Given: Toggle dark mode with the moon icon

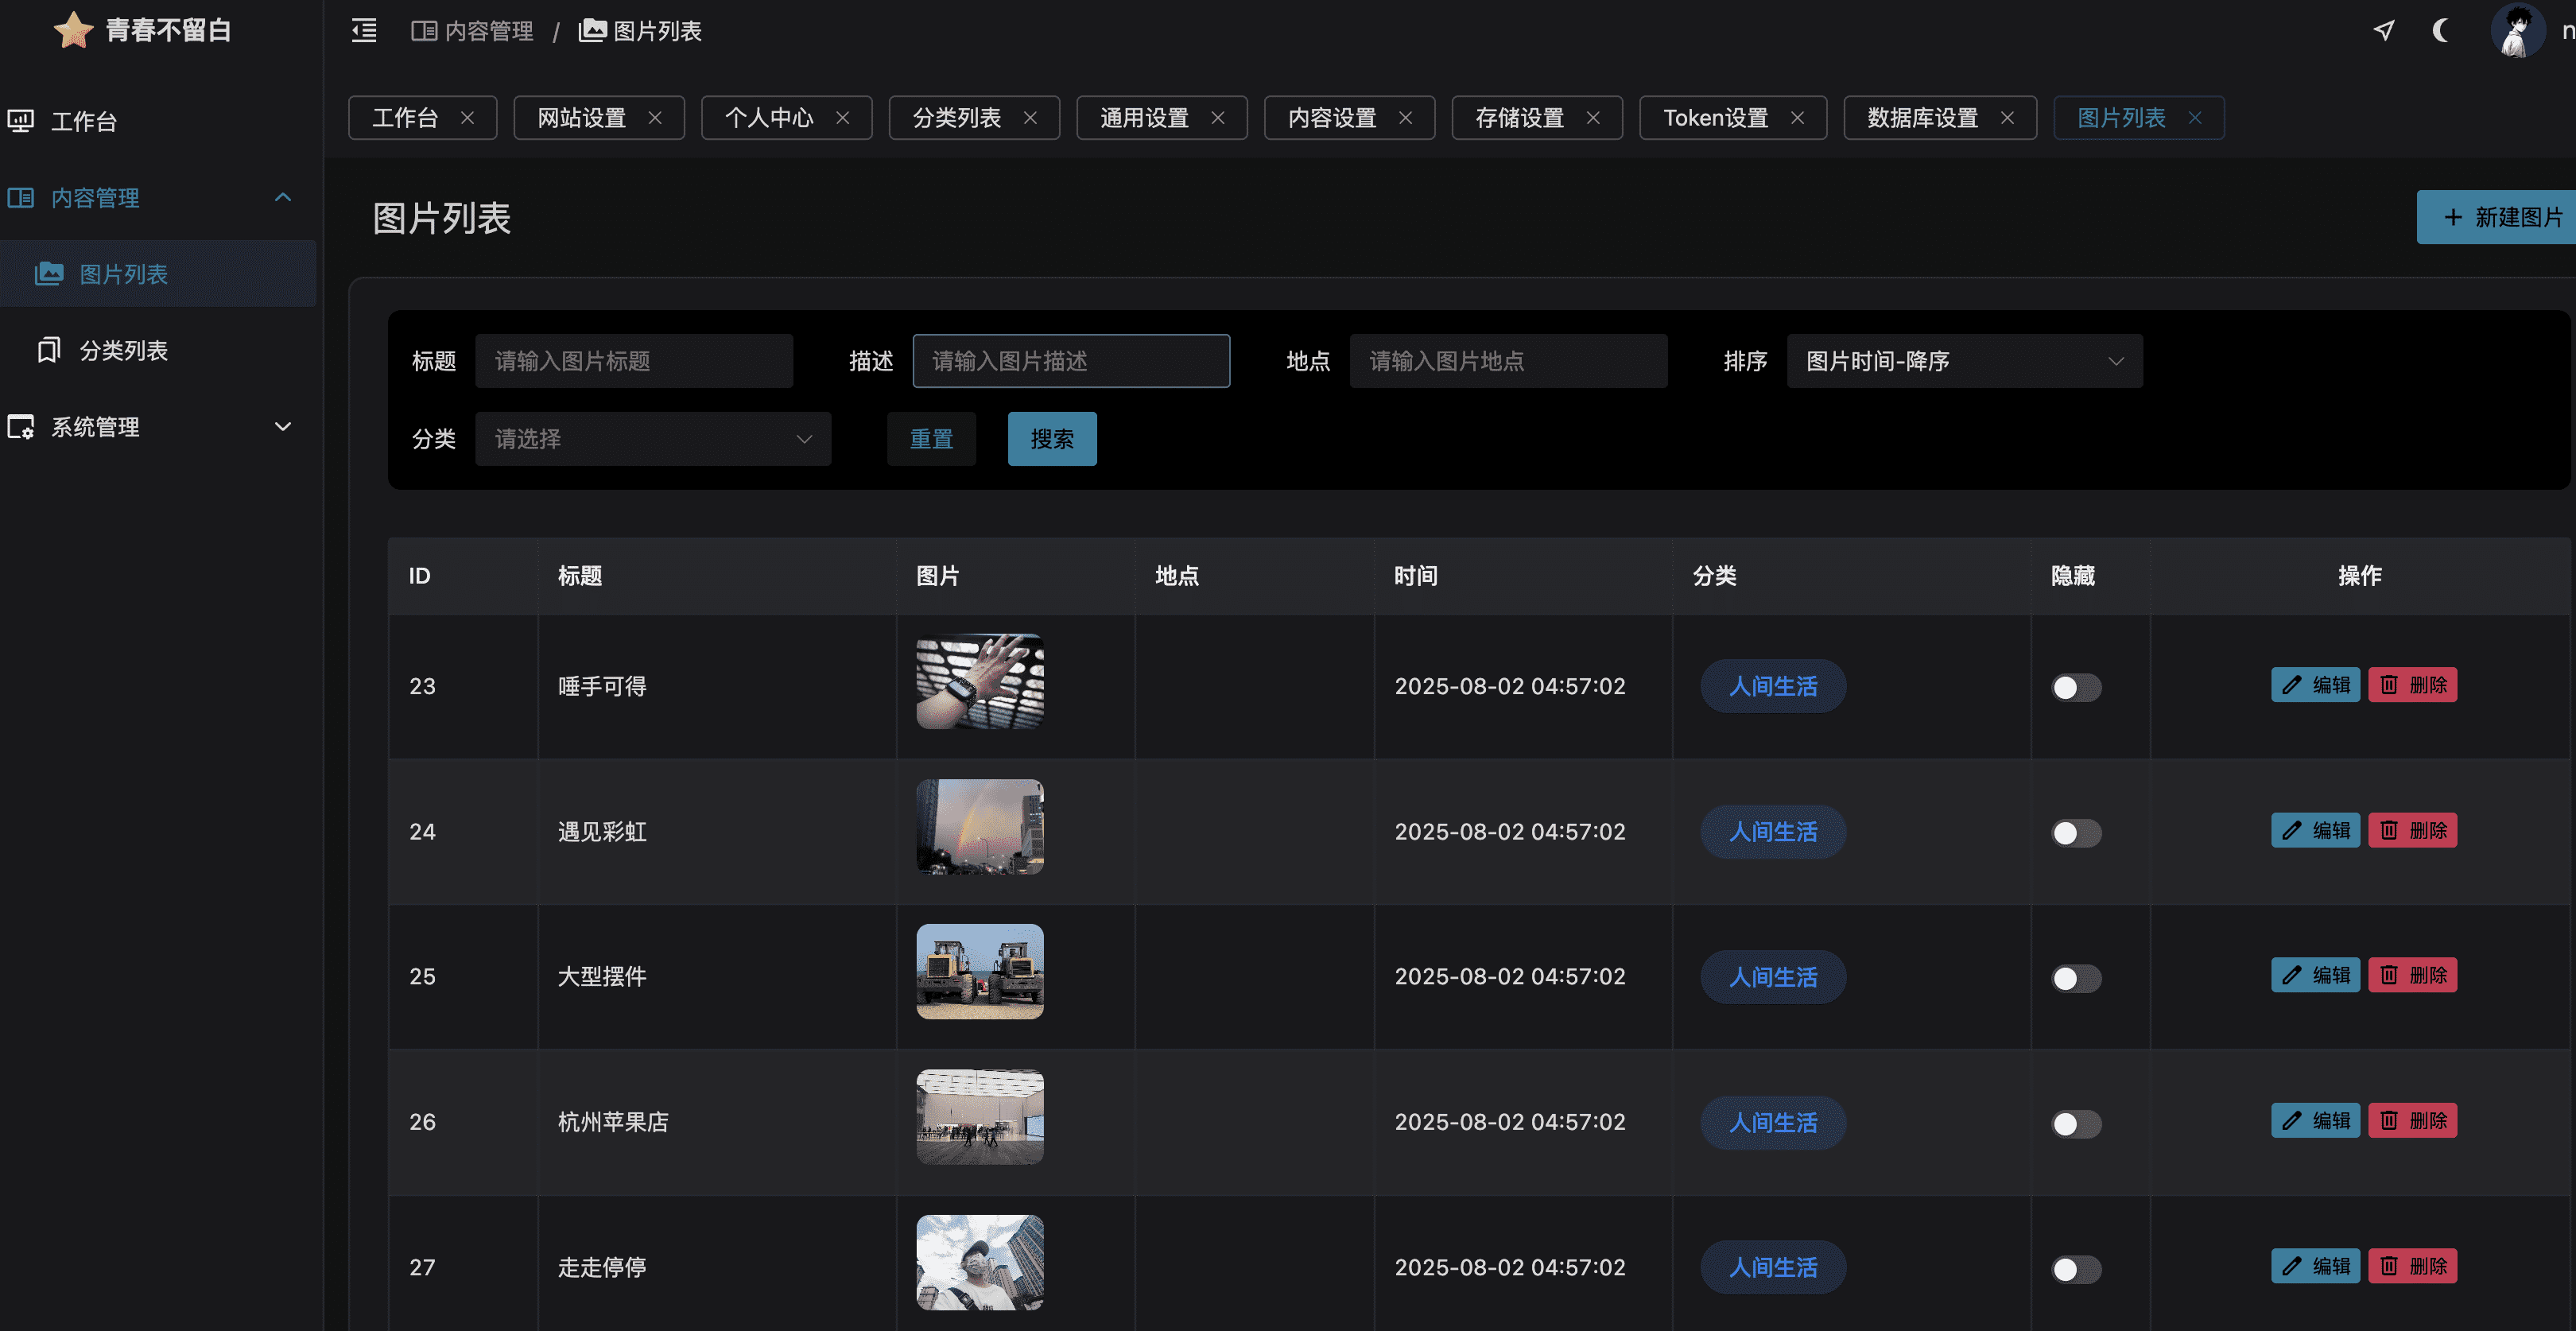Looking at the screenshot, I should click(x=2441, y=31).
